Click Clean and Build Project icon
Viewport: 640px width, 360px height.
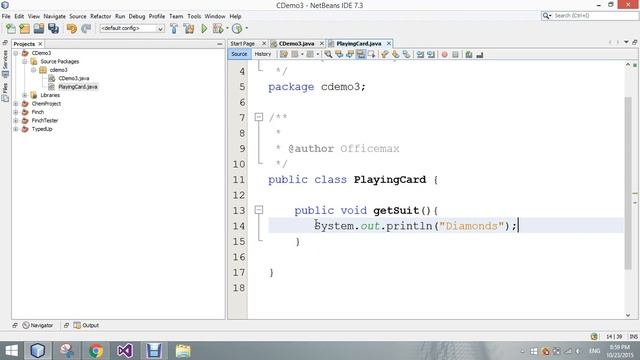pos(189,29)
